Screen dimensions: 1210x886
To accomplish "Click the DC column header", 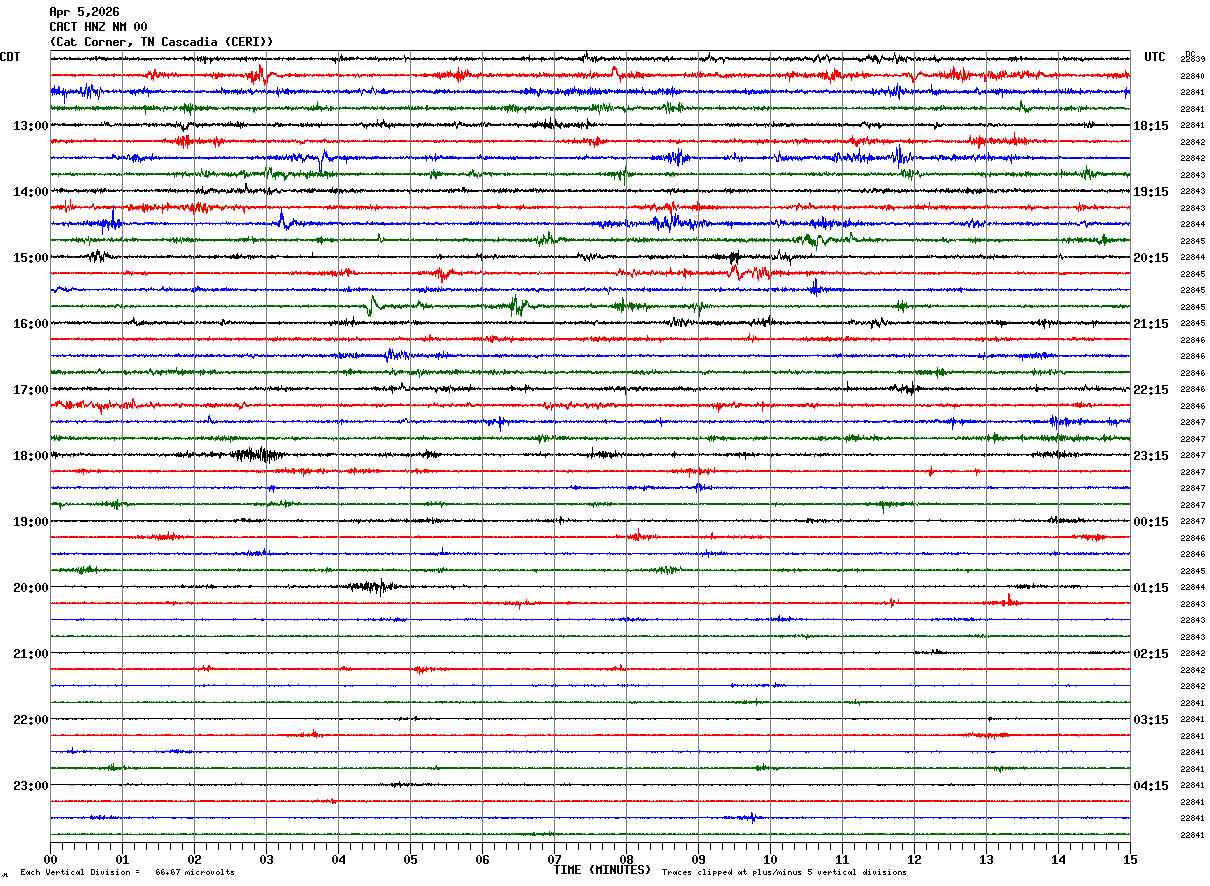I will click(1190, 53).
